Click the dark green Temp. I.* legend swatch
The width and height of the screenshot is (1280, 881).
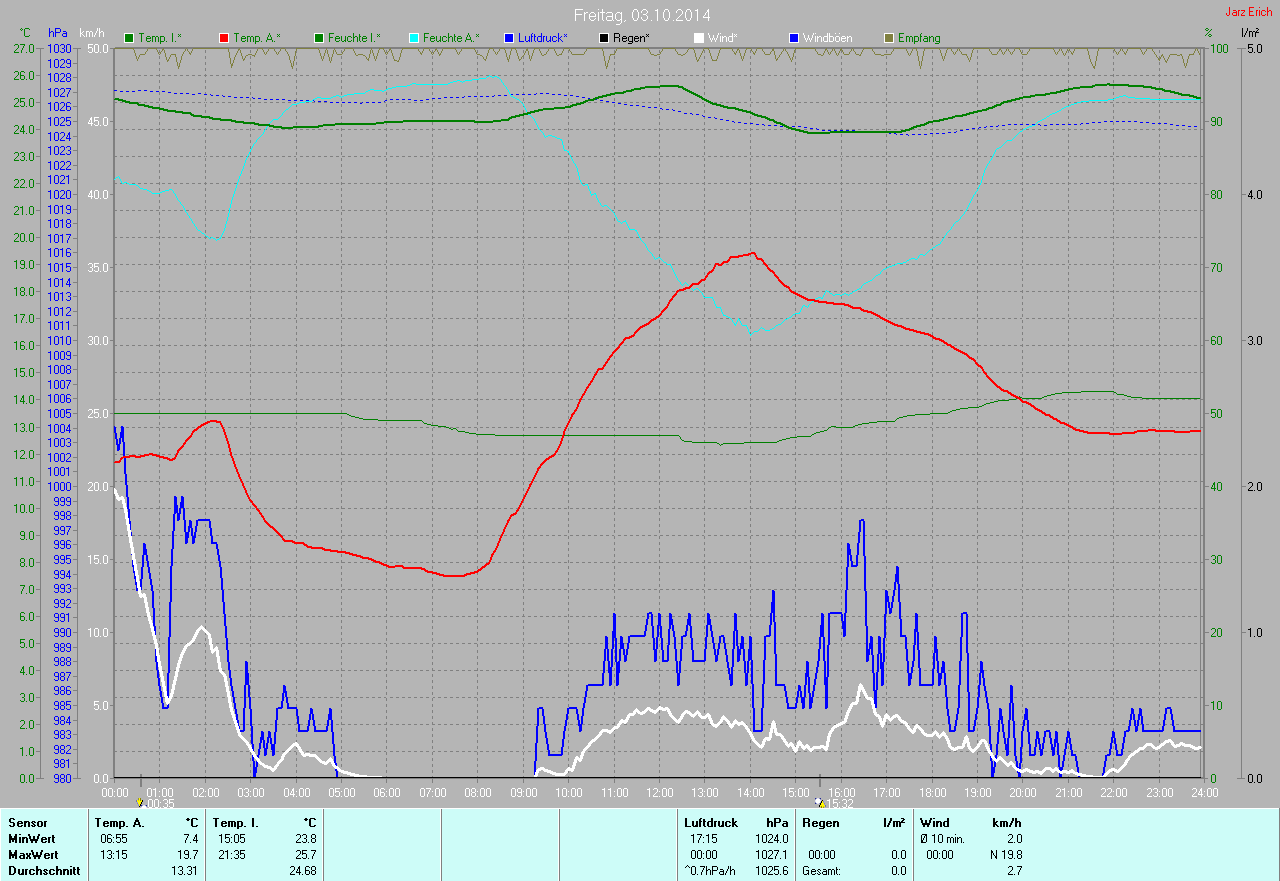point(129,38)
